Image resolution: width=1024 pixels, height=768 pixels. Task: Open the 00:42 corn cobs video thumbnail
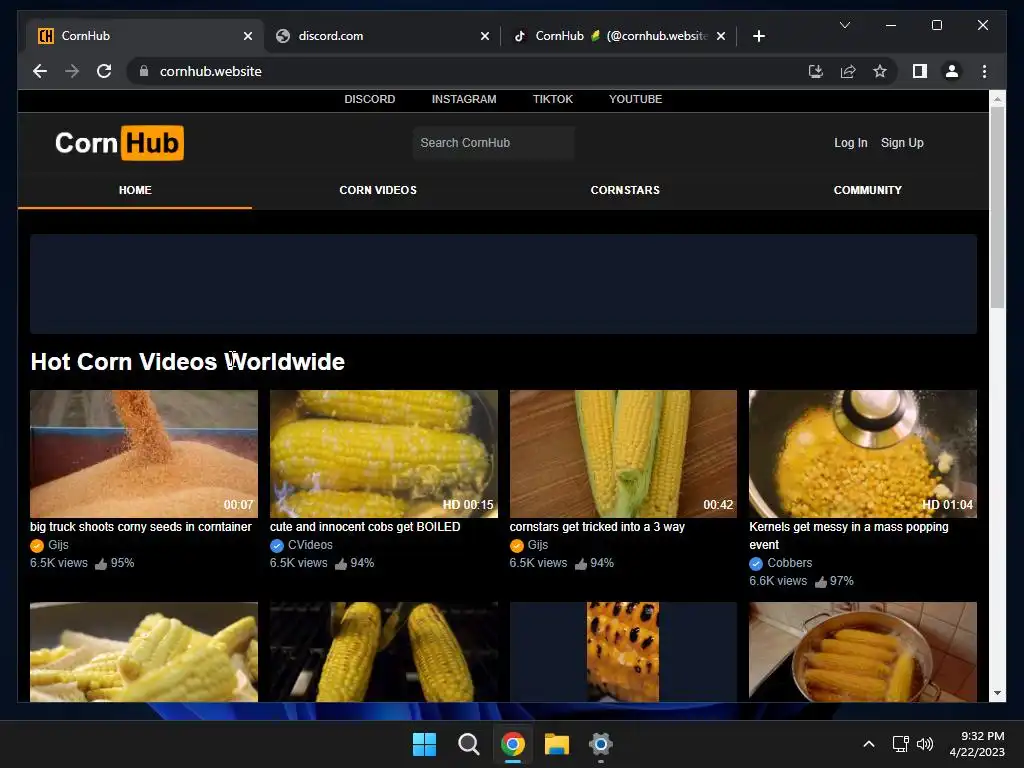tap(623, 454)
